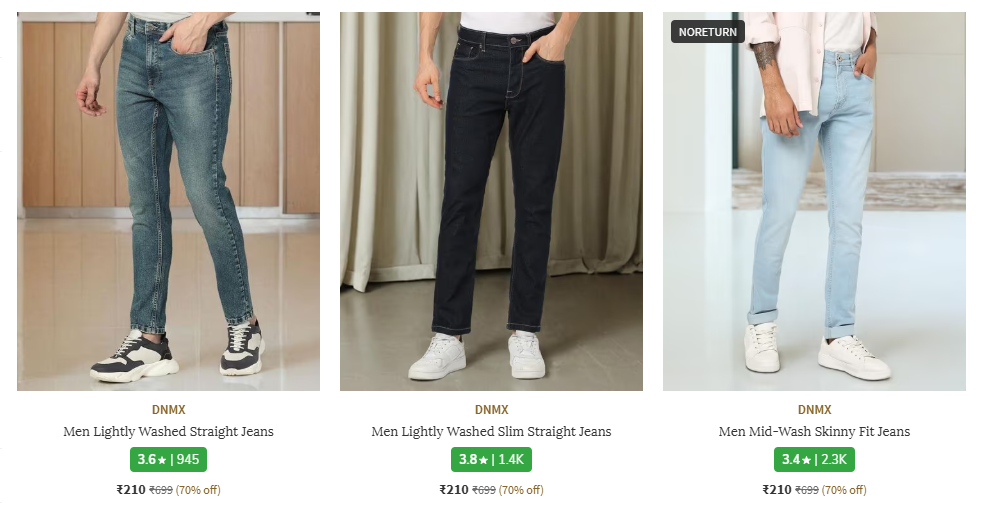Click the 3.8 star rating badge
The width and height of the screenshot is (1002, 523).
491,460
